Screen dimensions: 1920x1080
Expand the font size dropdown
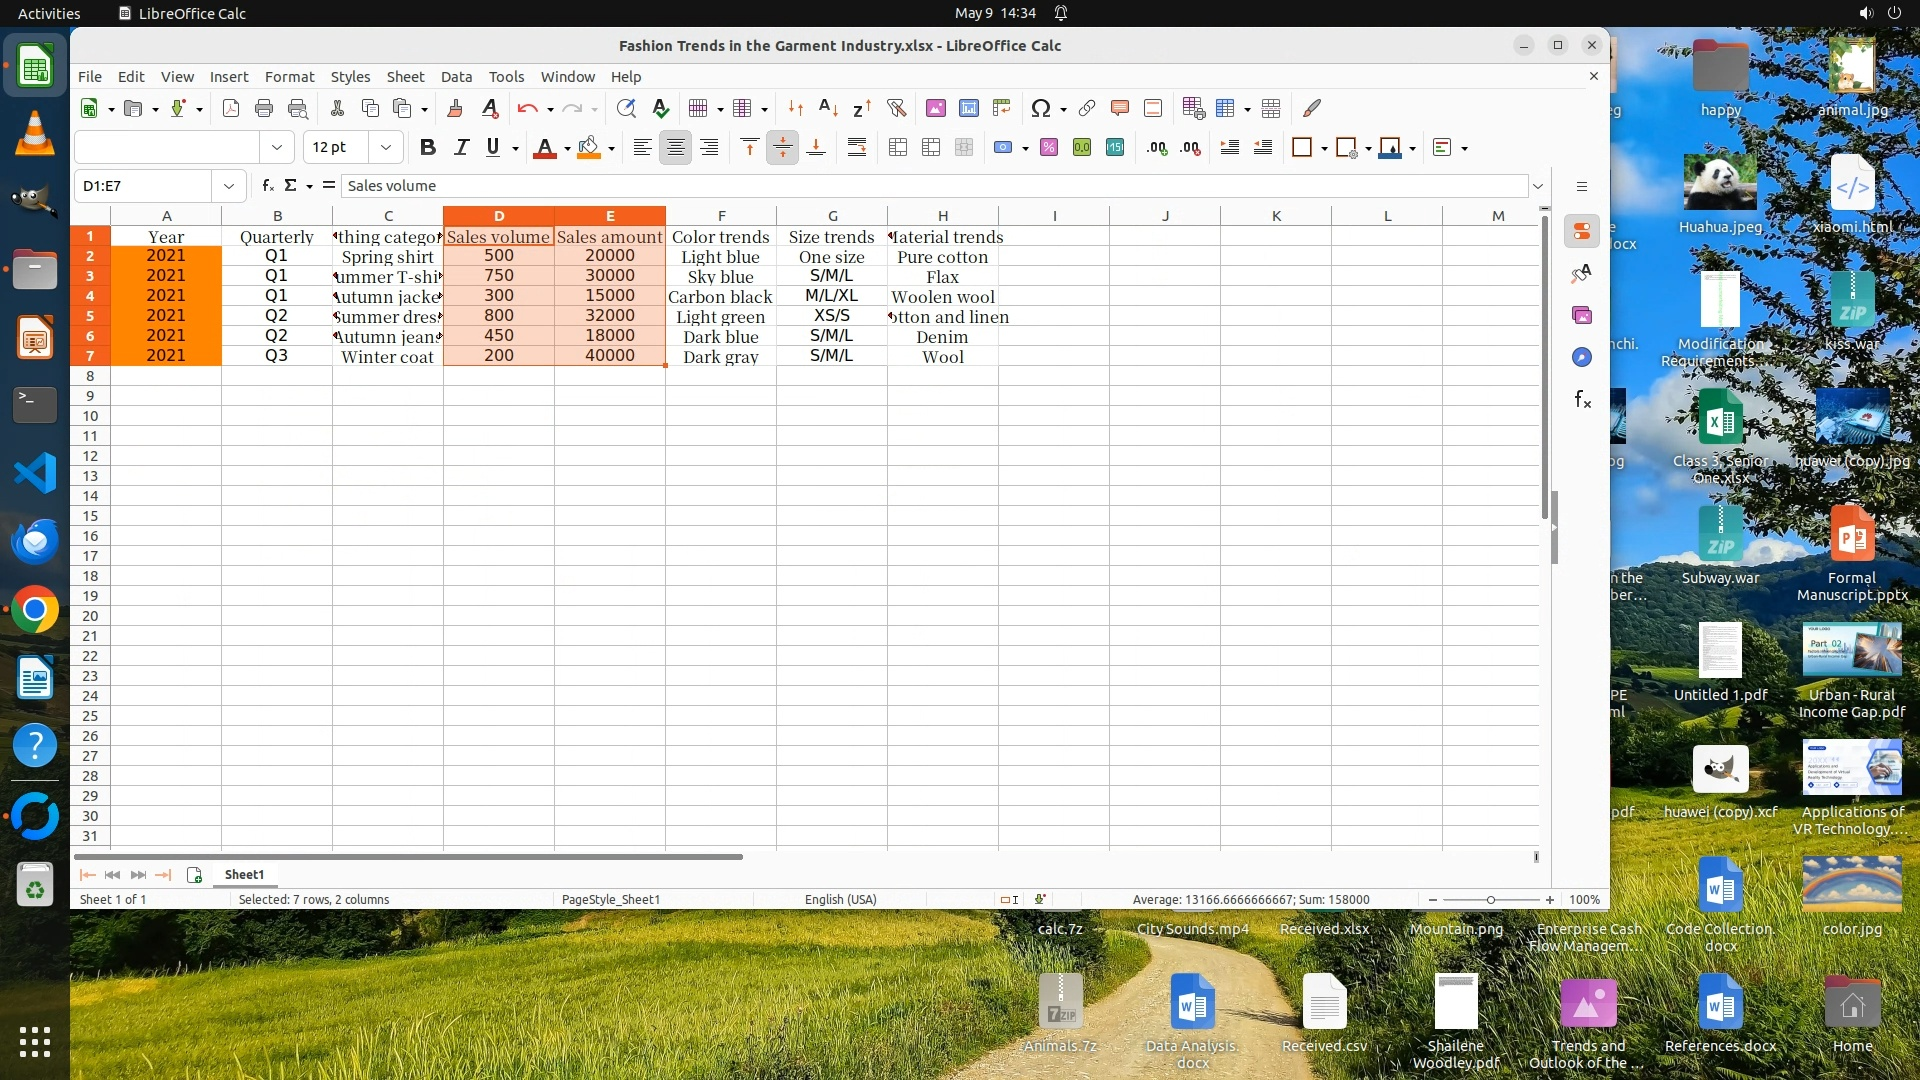(385, 148)
